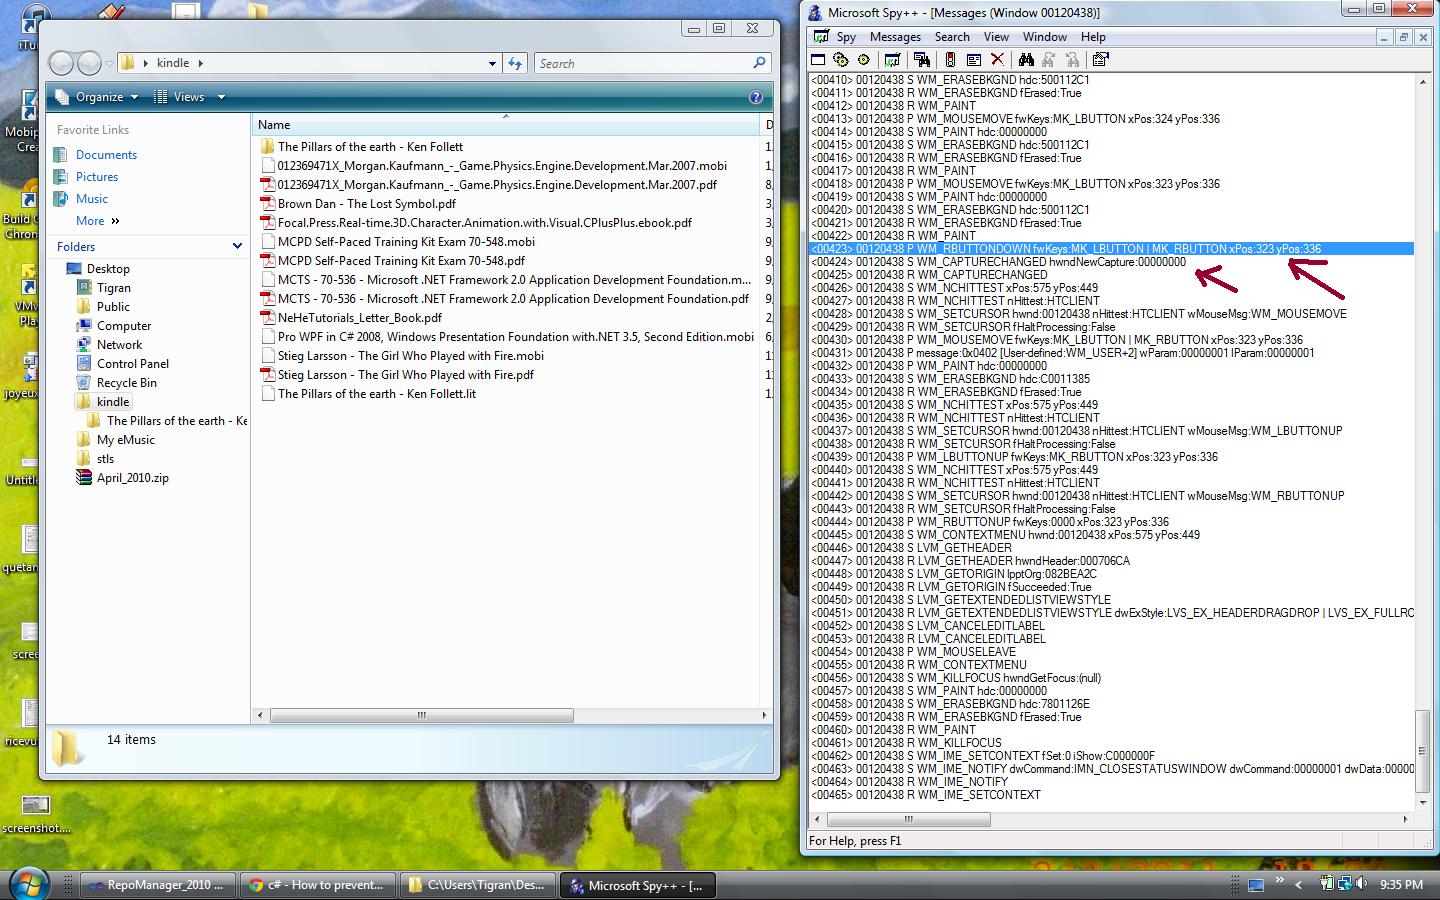The height and width of the screenshot is (900, 1440).
Task: Switch to Chrome 'c# - How to prevent' taskbar button
Action: click(318, 885)
